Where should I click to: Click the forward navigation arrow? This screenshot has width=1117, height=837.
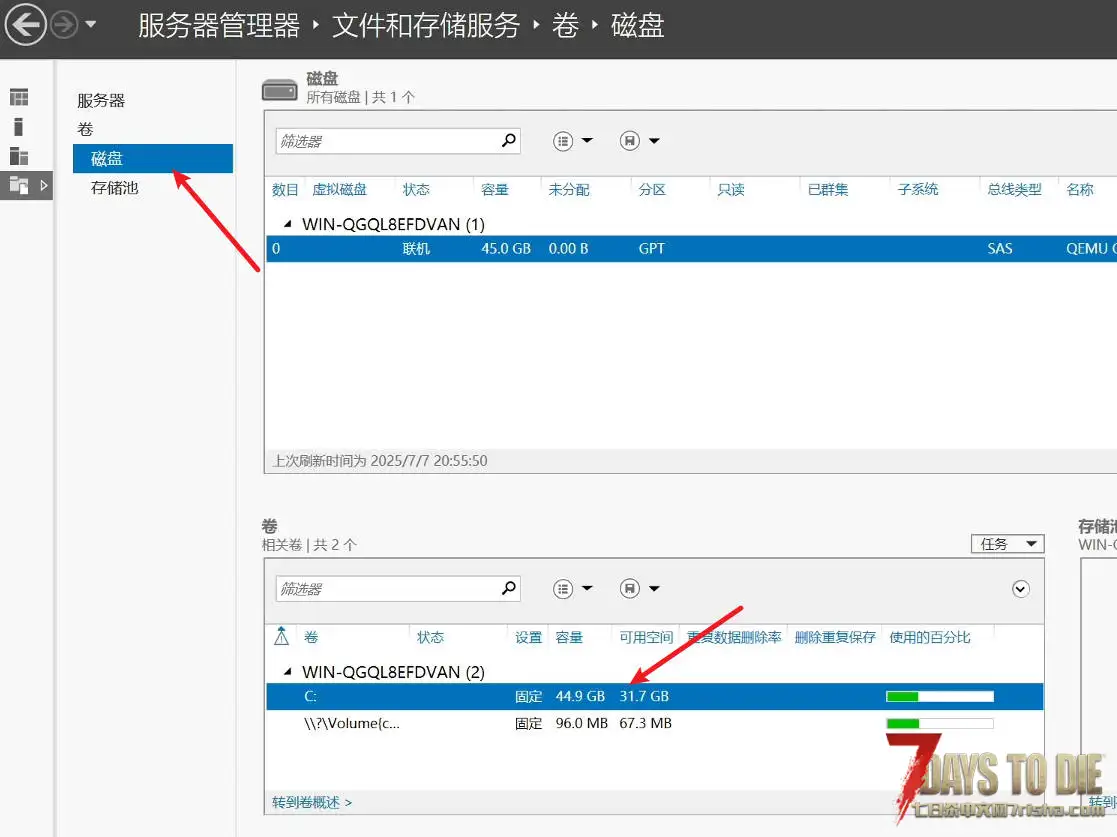point(64,25)
